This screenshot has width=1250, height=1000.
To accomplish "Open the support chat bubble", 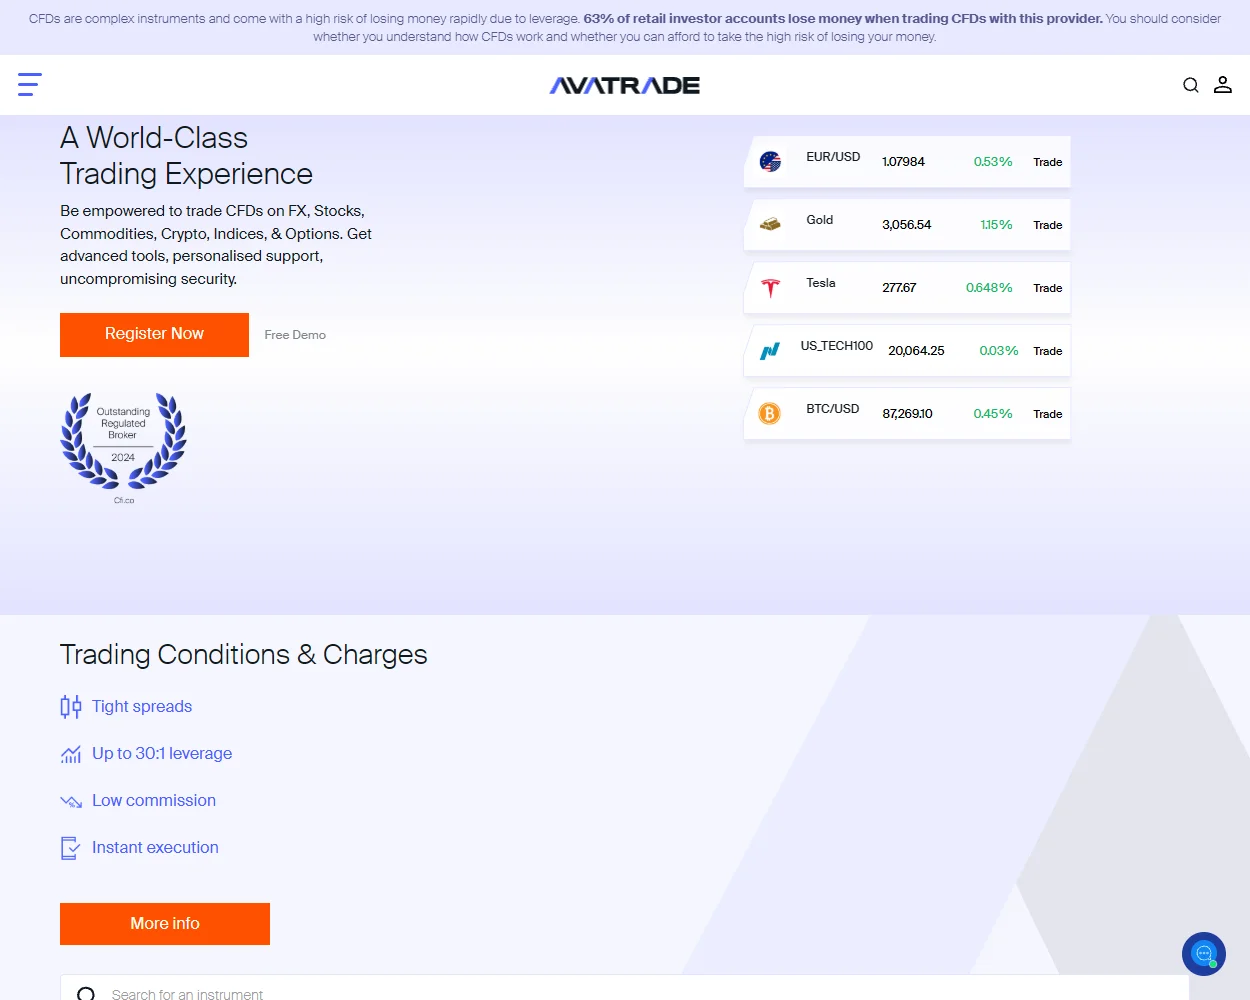I will point(1203,953).
